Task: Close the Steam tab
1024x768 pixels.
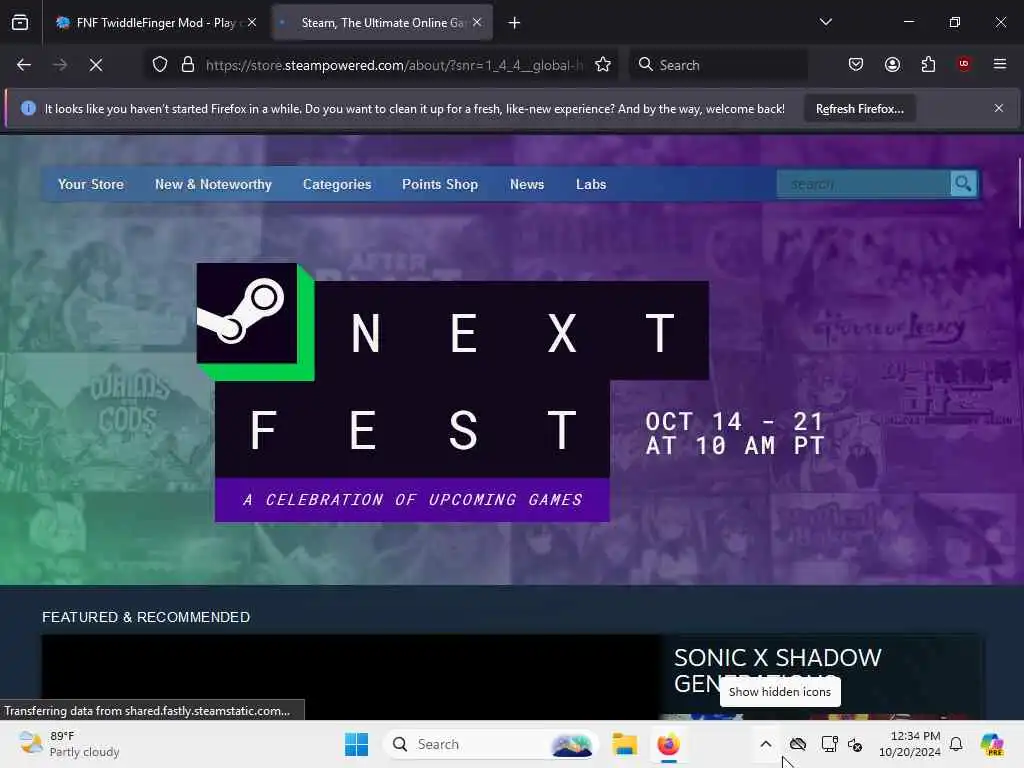Action: (477, 22)
